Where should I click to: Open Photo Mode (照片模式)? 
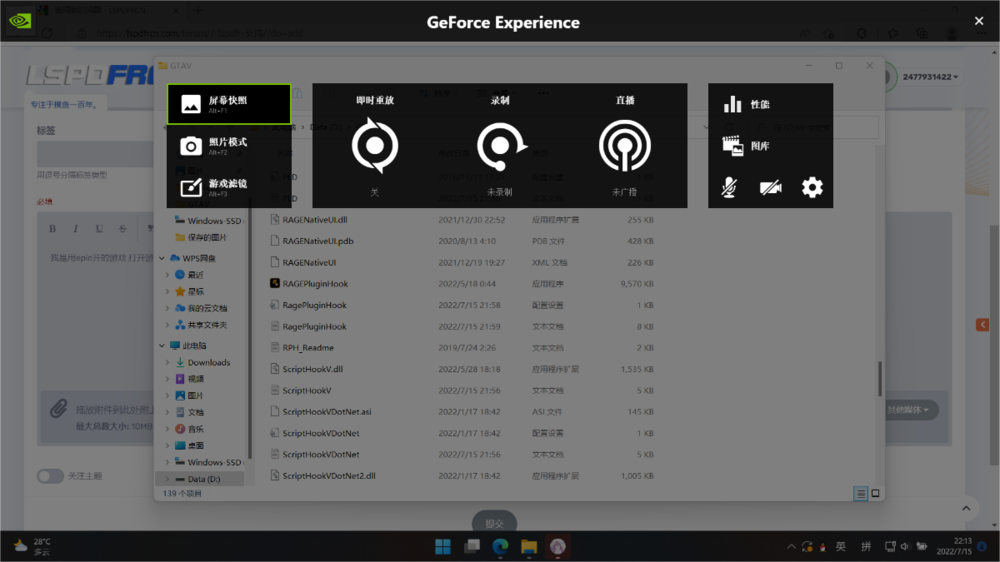(229, 145)
